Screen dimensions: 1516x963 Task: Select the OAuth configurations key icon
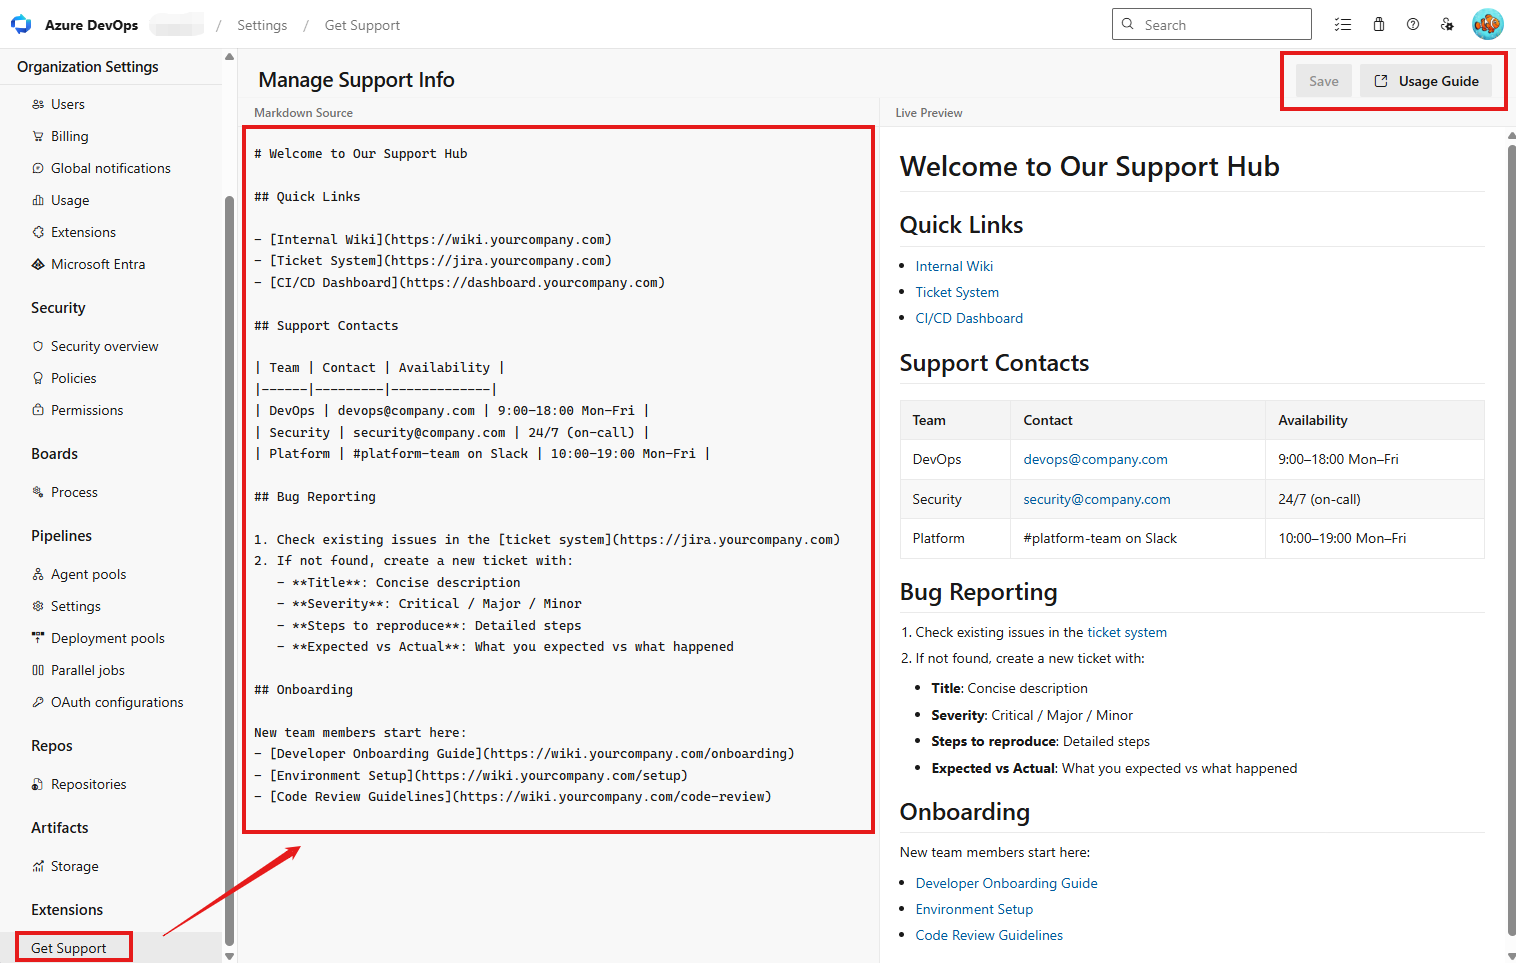point(38,702)
